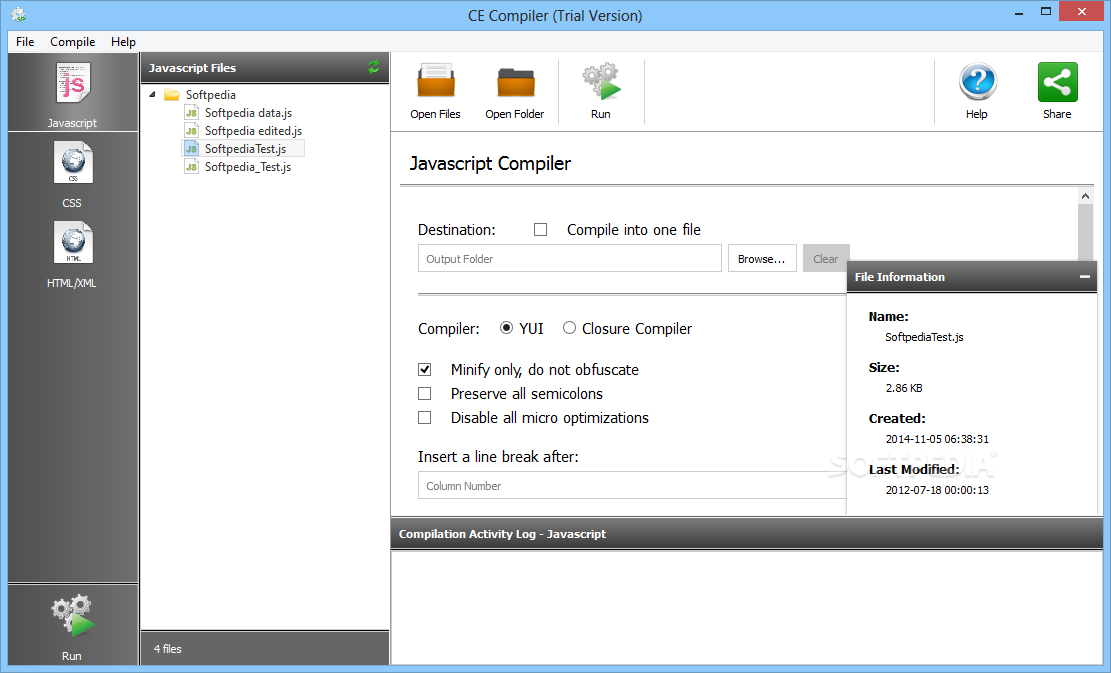Click the created date 2014-11-05 06:38:31
Image resolution: width=1111 pixels, height=673 pixels.
point(937,439)
